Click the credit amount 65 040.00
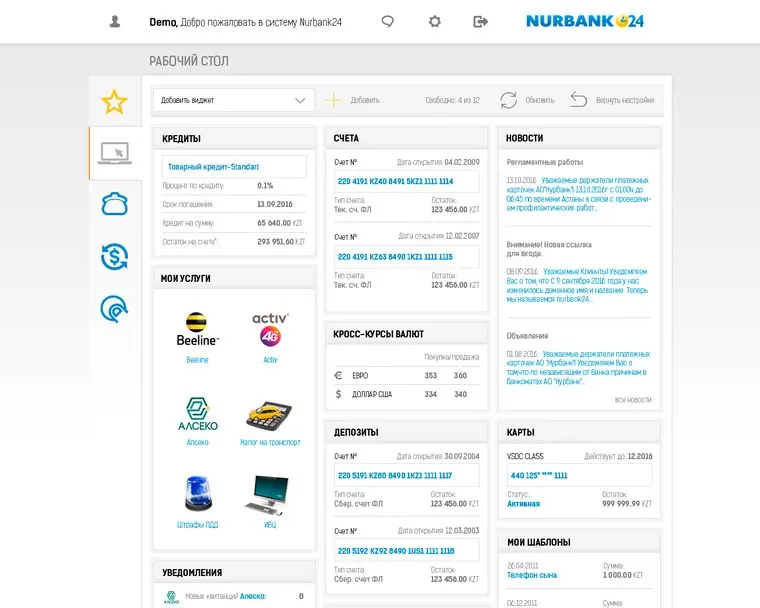Screen dimensions: 760x608 [x=274, y=223]
